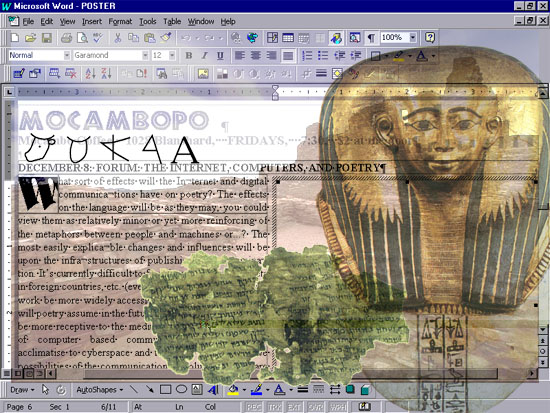Screen dimensions: 550x413
Task: Select the Oval drawing tool
Action: pyautogui.click(x=181, y=390)
